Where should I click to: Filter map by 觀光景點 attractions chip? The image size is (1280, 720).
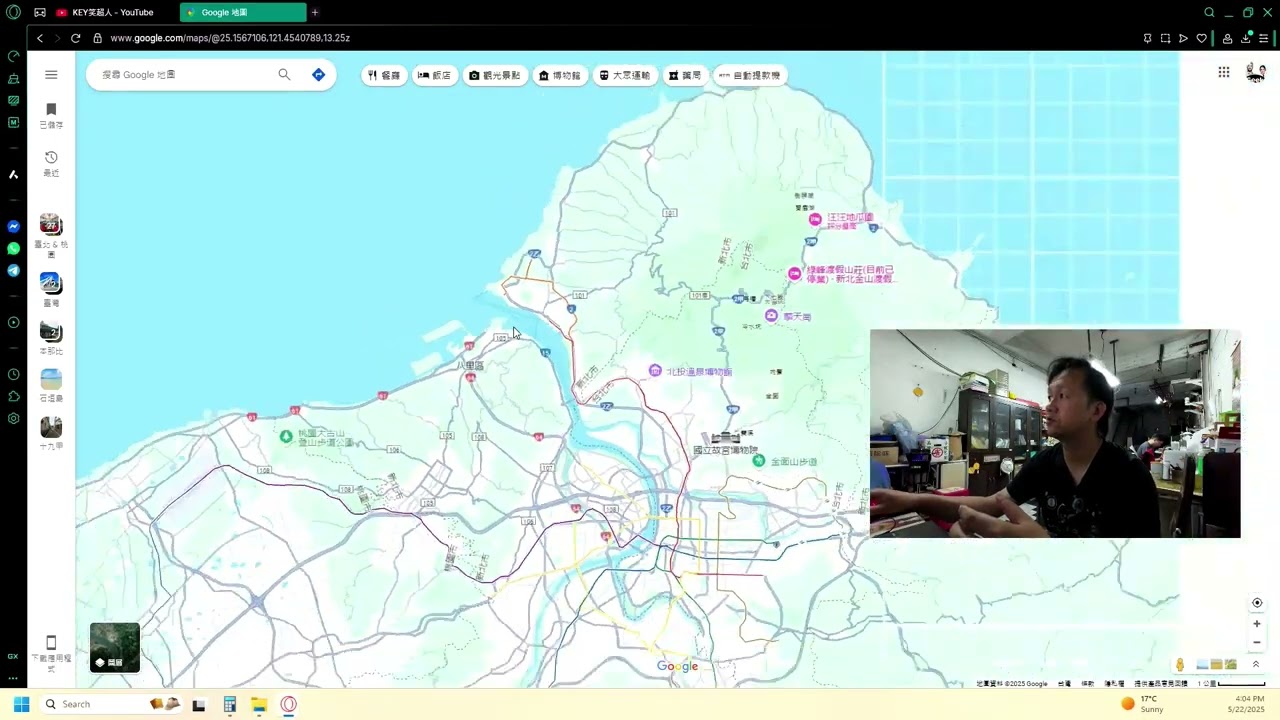(495, 75)
